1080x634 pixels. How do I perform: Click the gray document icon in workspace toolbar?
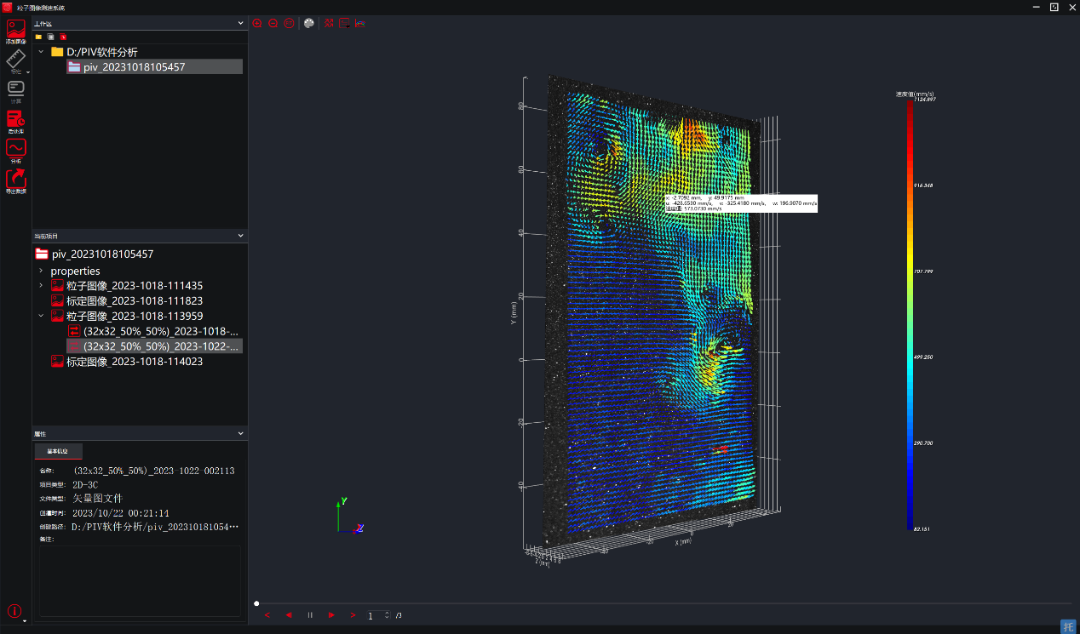(51, 37)
